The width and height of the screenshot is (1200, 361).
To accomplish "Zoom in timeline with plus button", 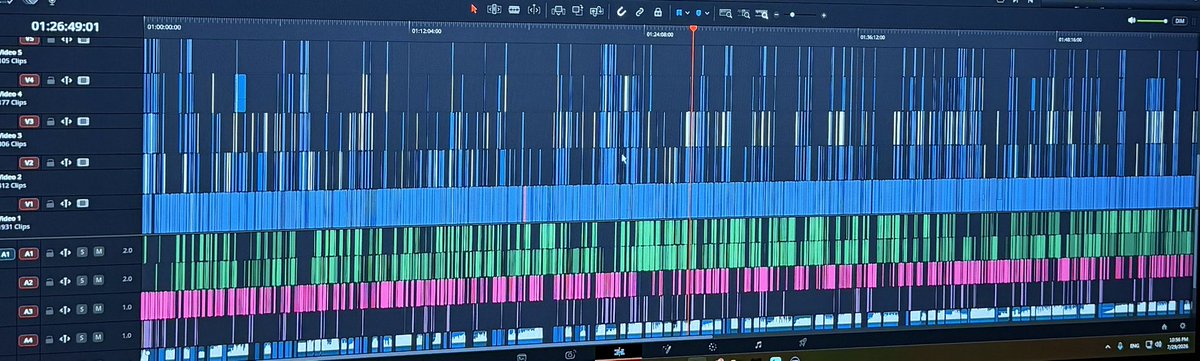I will tap(824, 15).
